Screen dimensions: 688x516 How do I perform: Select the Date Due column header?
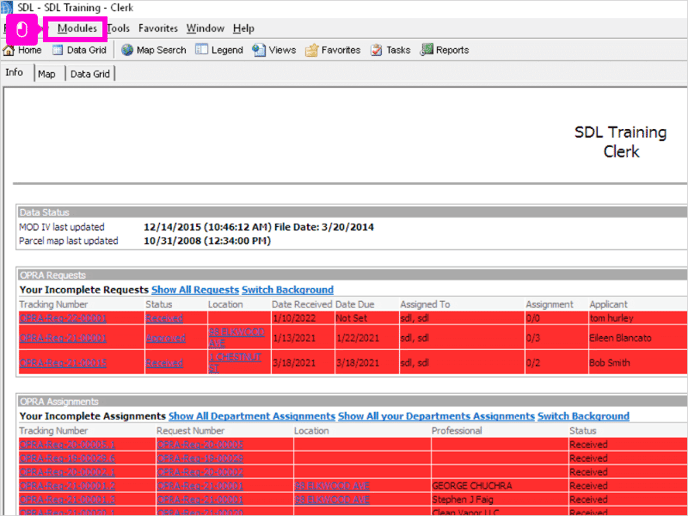355,305
